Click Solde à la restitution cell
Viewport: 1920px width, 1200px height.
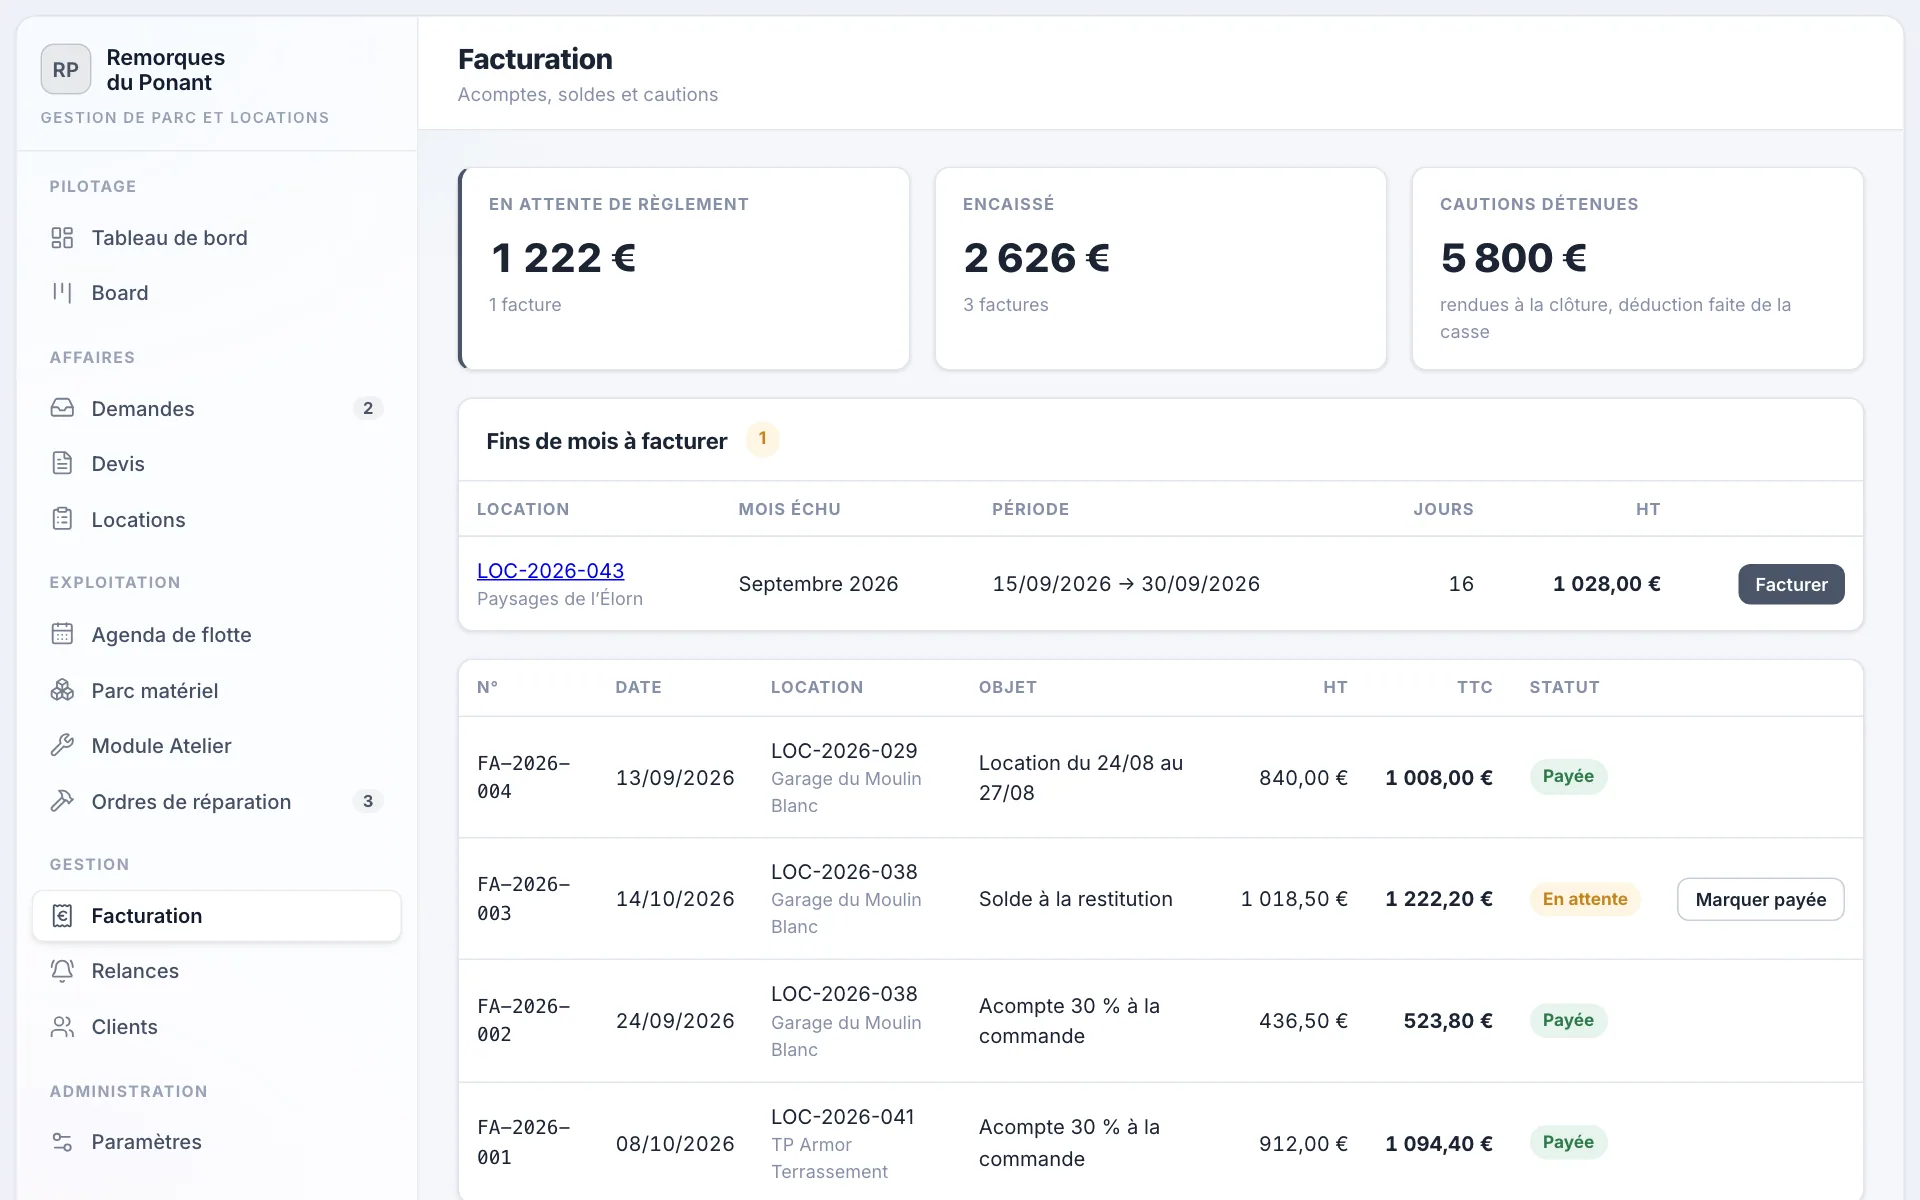coord(1075,899)
